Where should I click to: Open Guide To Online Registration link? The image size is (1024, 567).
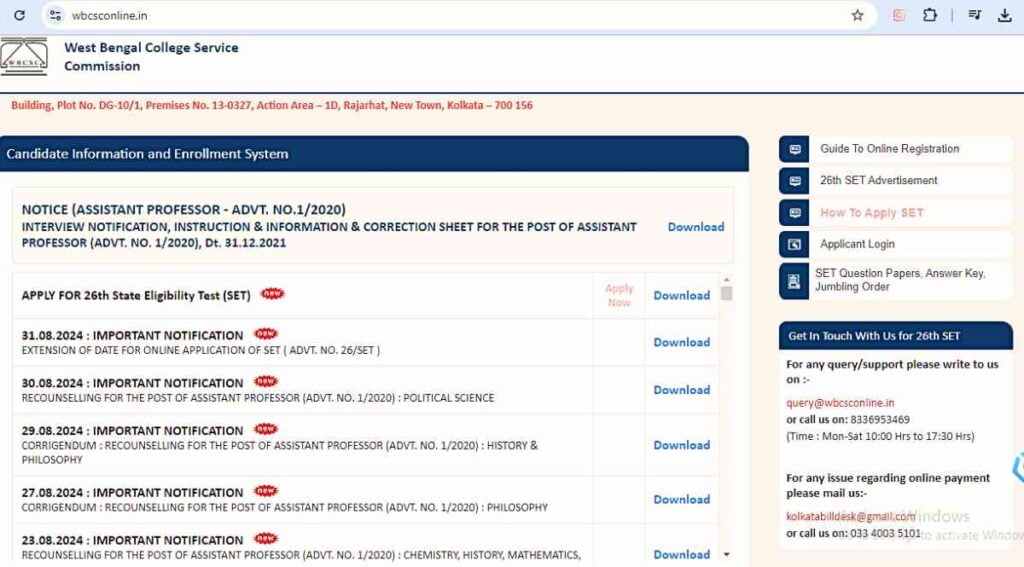pos(889,149)
